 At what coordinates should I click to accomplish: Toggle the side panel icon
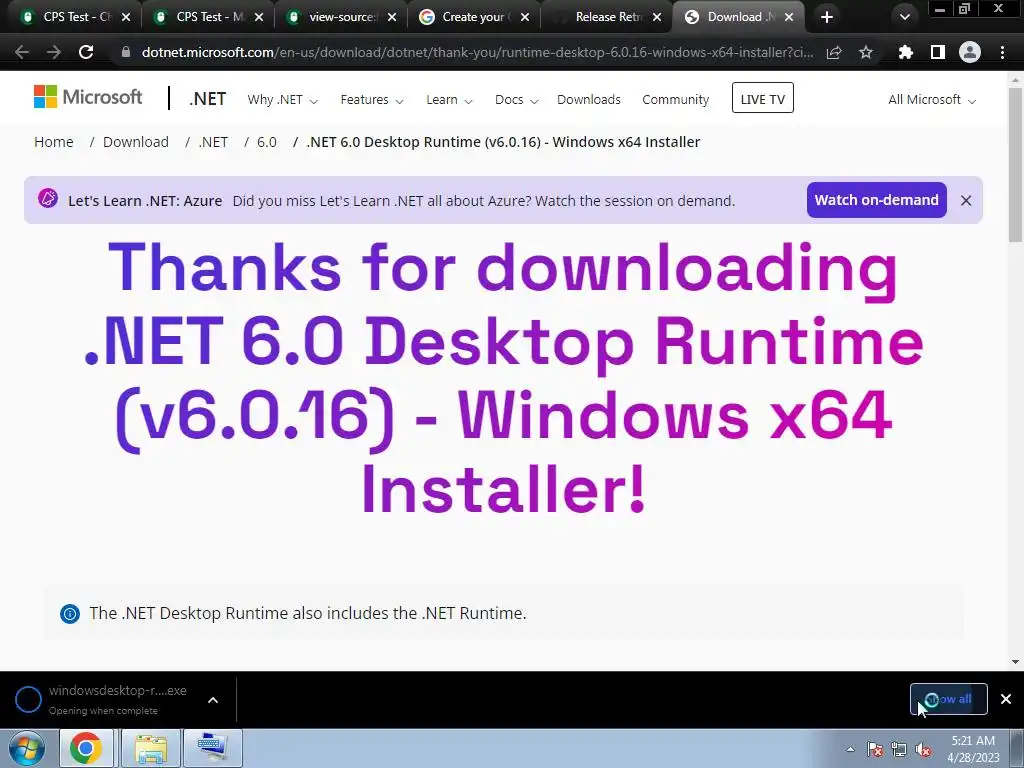(938, 52)
